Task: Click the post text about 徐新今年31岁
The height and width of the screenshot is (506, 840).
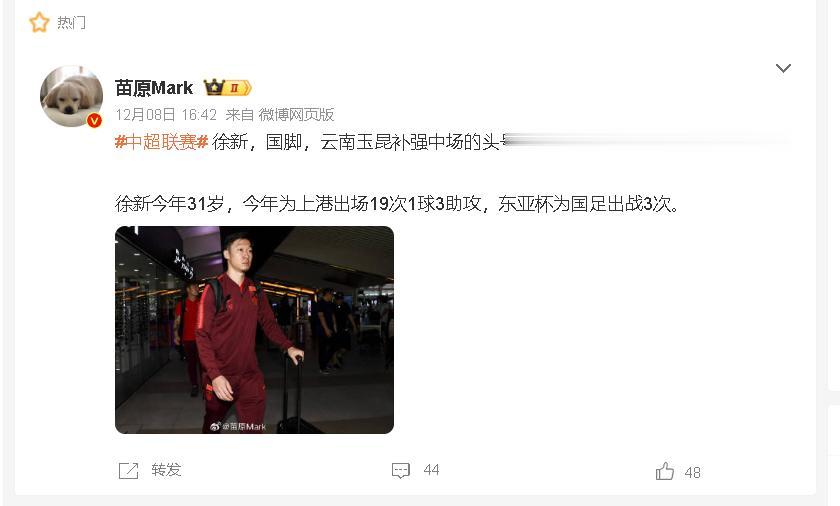Action: pos(398,204)
